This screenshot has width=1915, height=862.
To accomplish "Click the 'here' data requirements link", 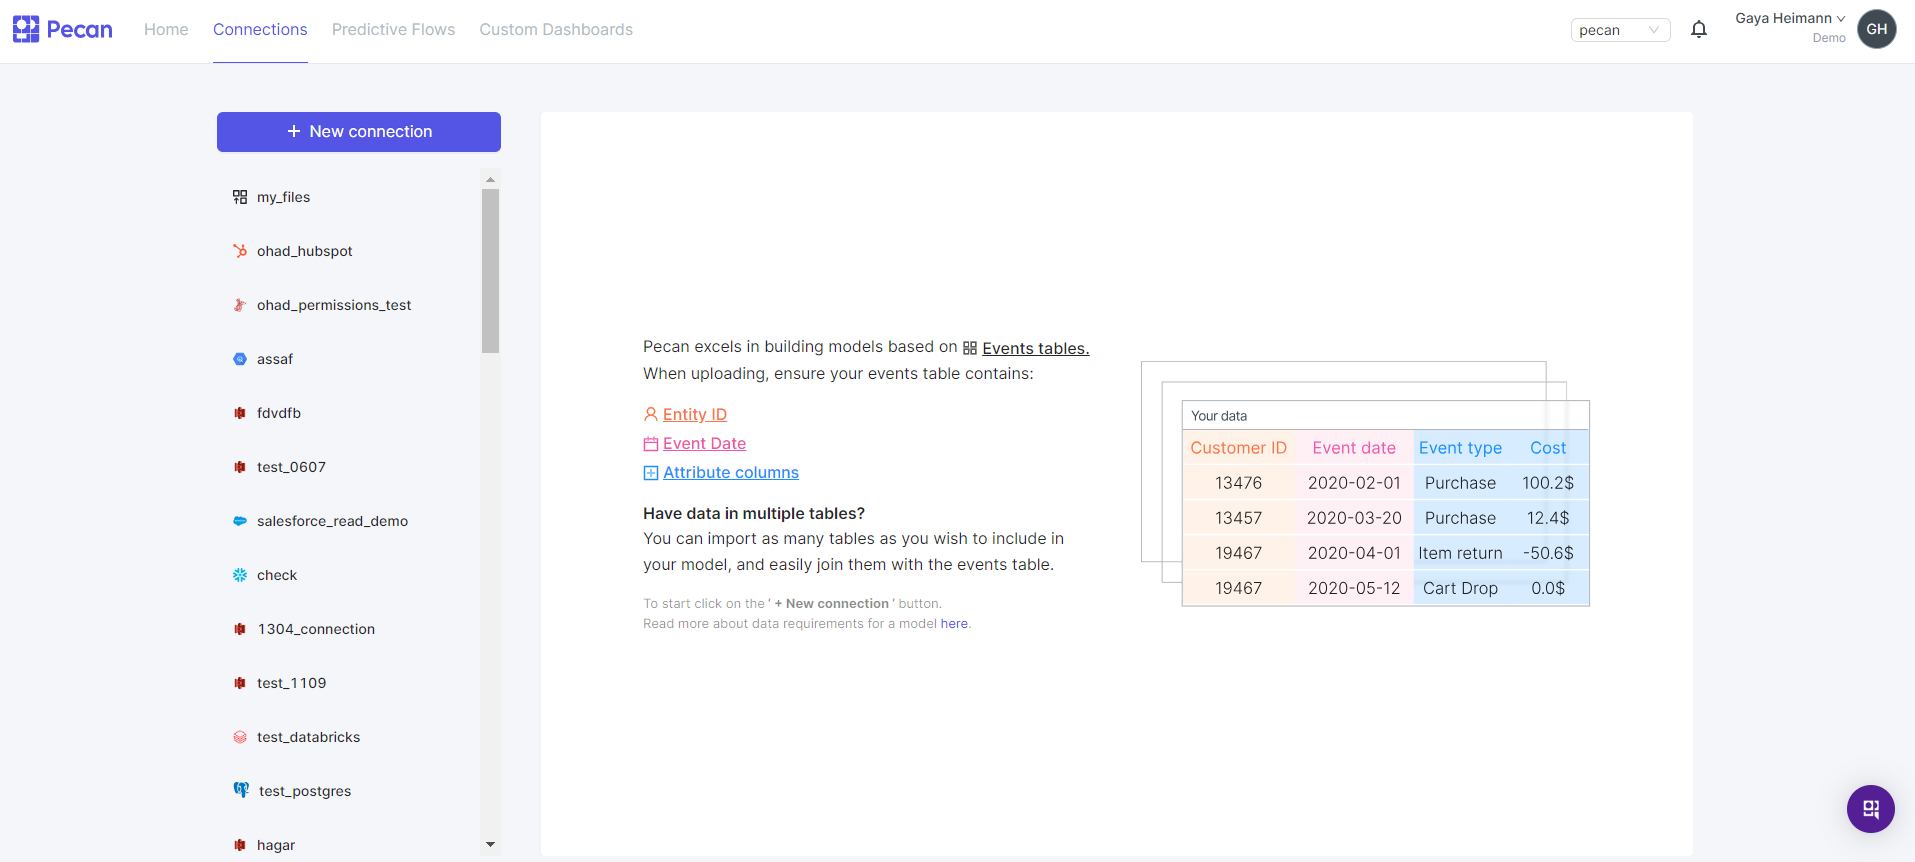I will pos(954,624).
